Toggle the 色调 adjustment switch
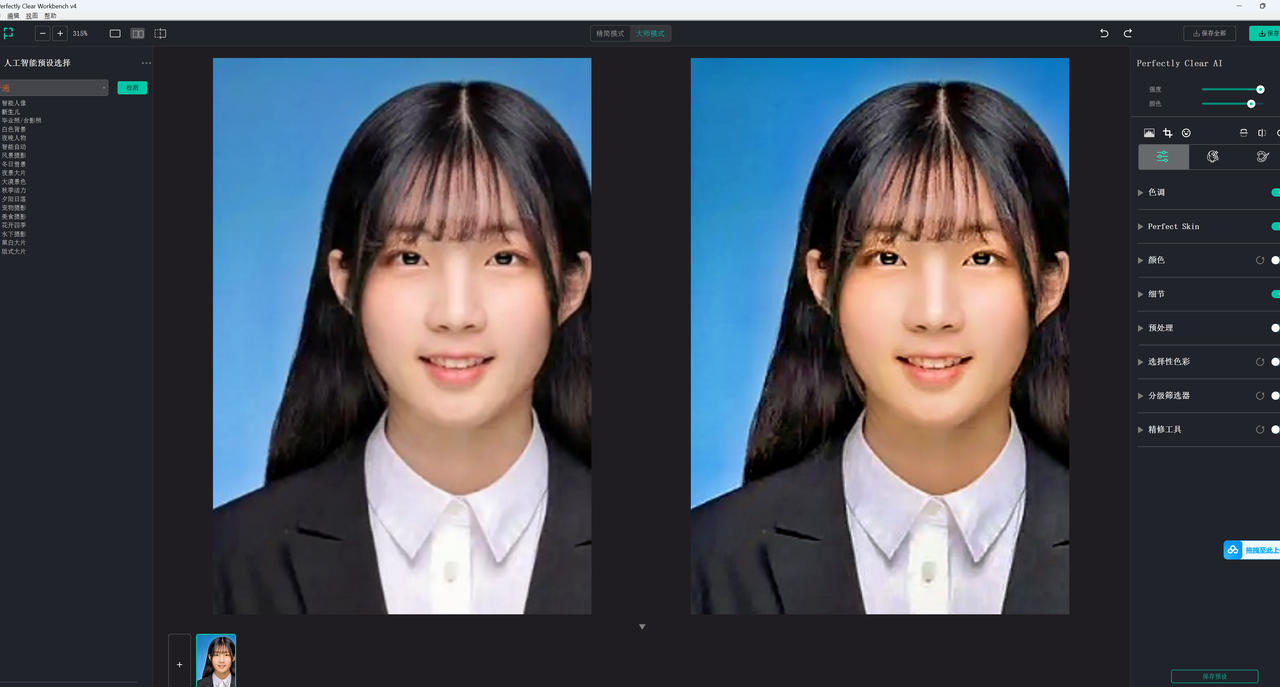1280x687 pixels. pyautogui.click(x=1275, y=192)
